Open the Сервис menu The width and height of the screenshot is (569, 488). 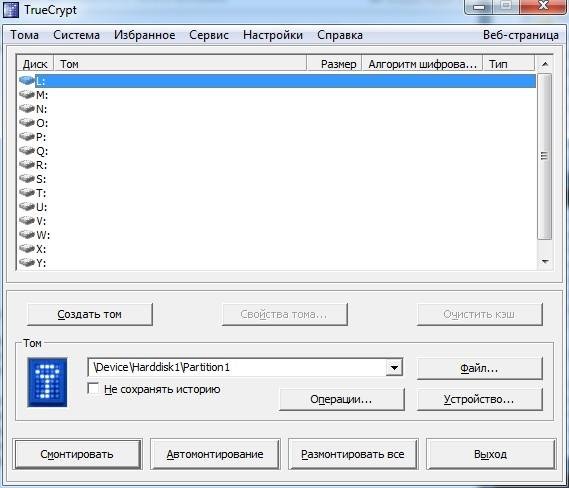tap(209, 35)
